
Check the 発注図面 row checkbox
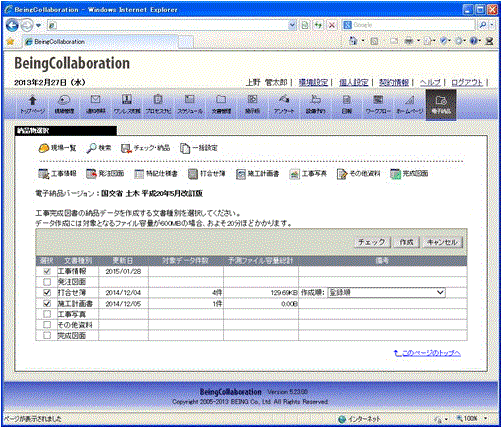tap(47, 282)
